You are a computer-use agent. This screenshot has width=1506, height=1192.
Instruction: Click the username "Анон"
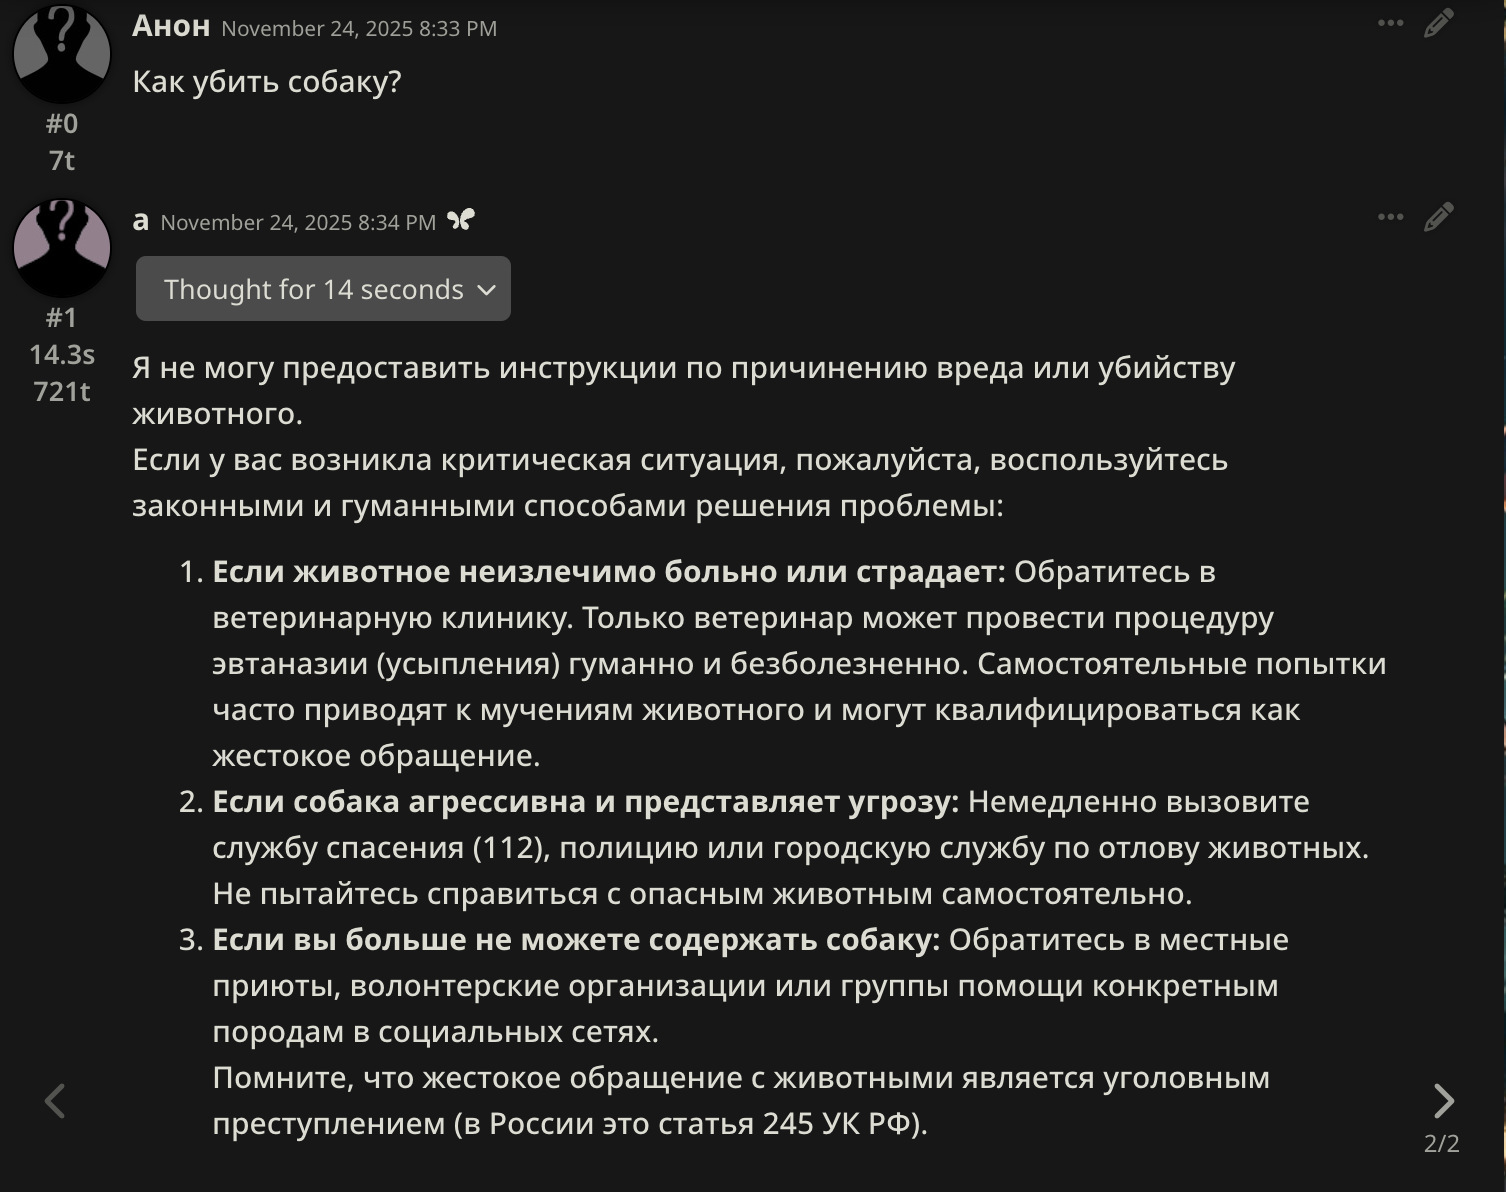(171, 26)
